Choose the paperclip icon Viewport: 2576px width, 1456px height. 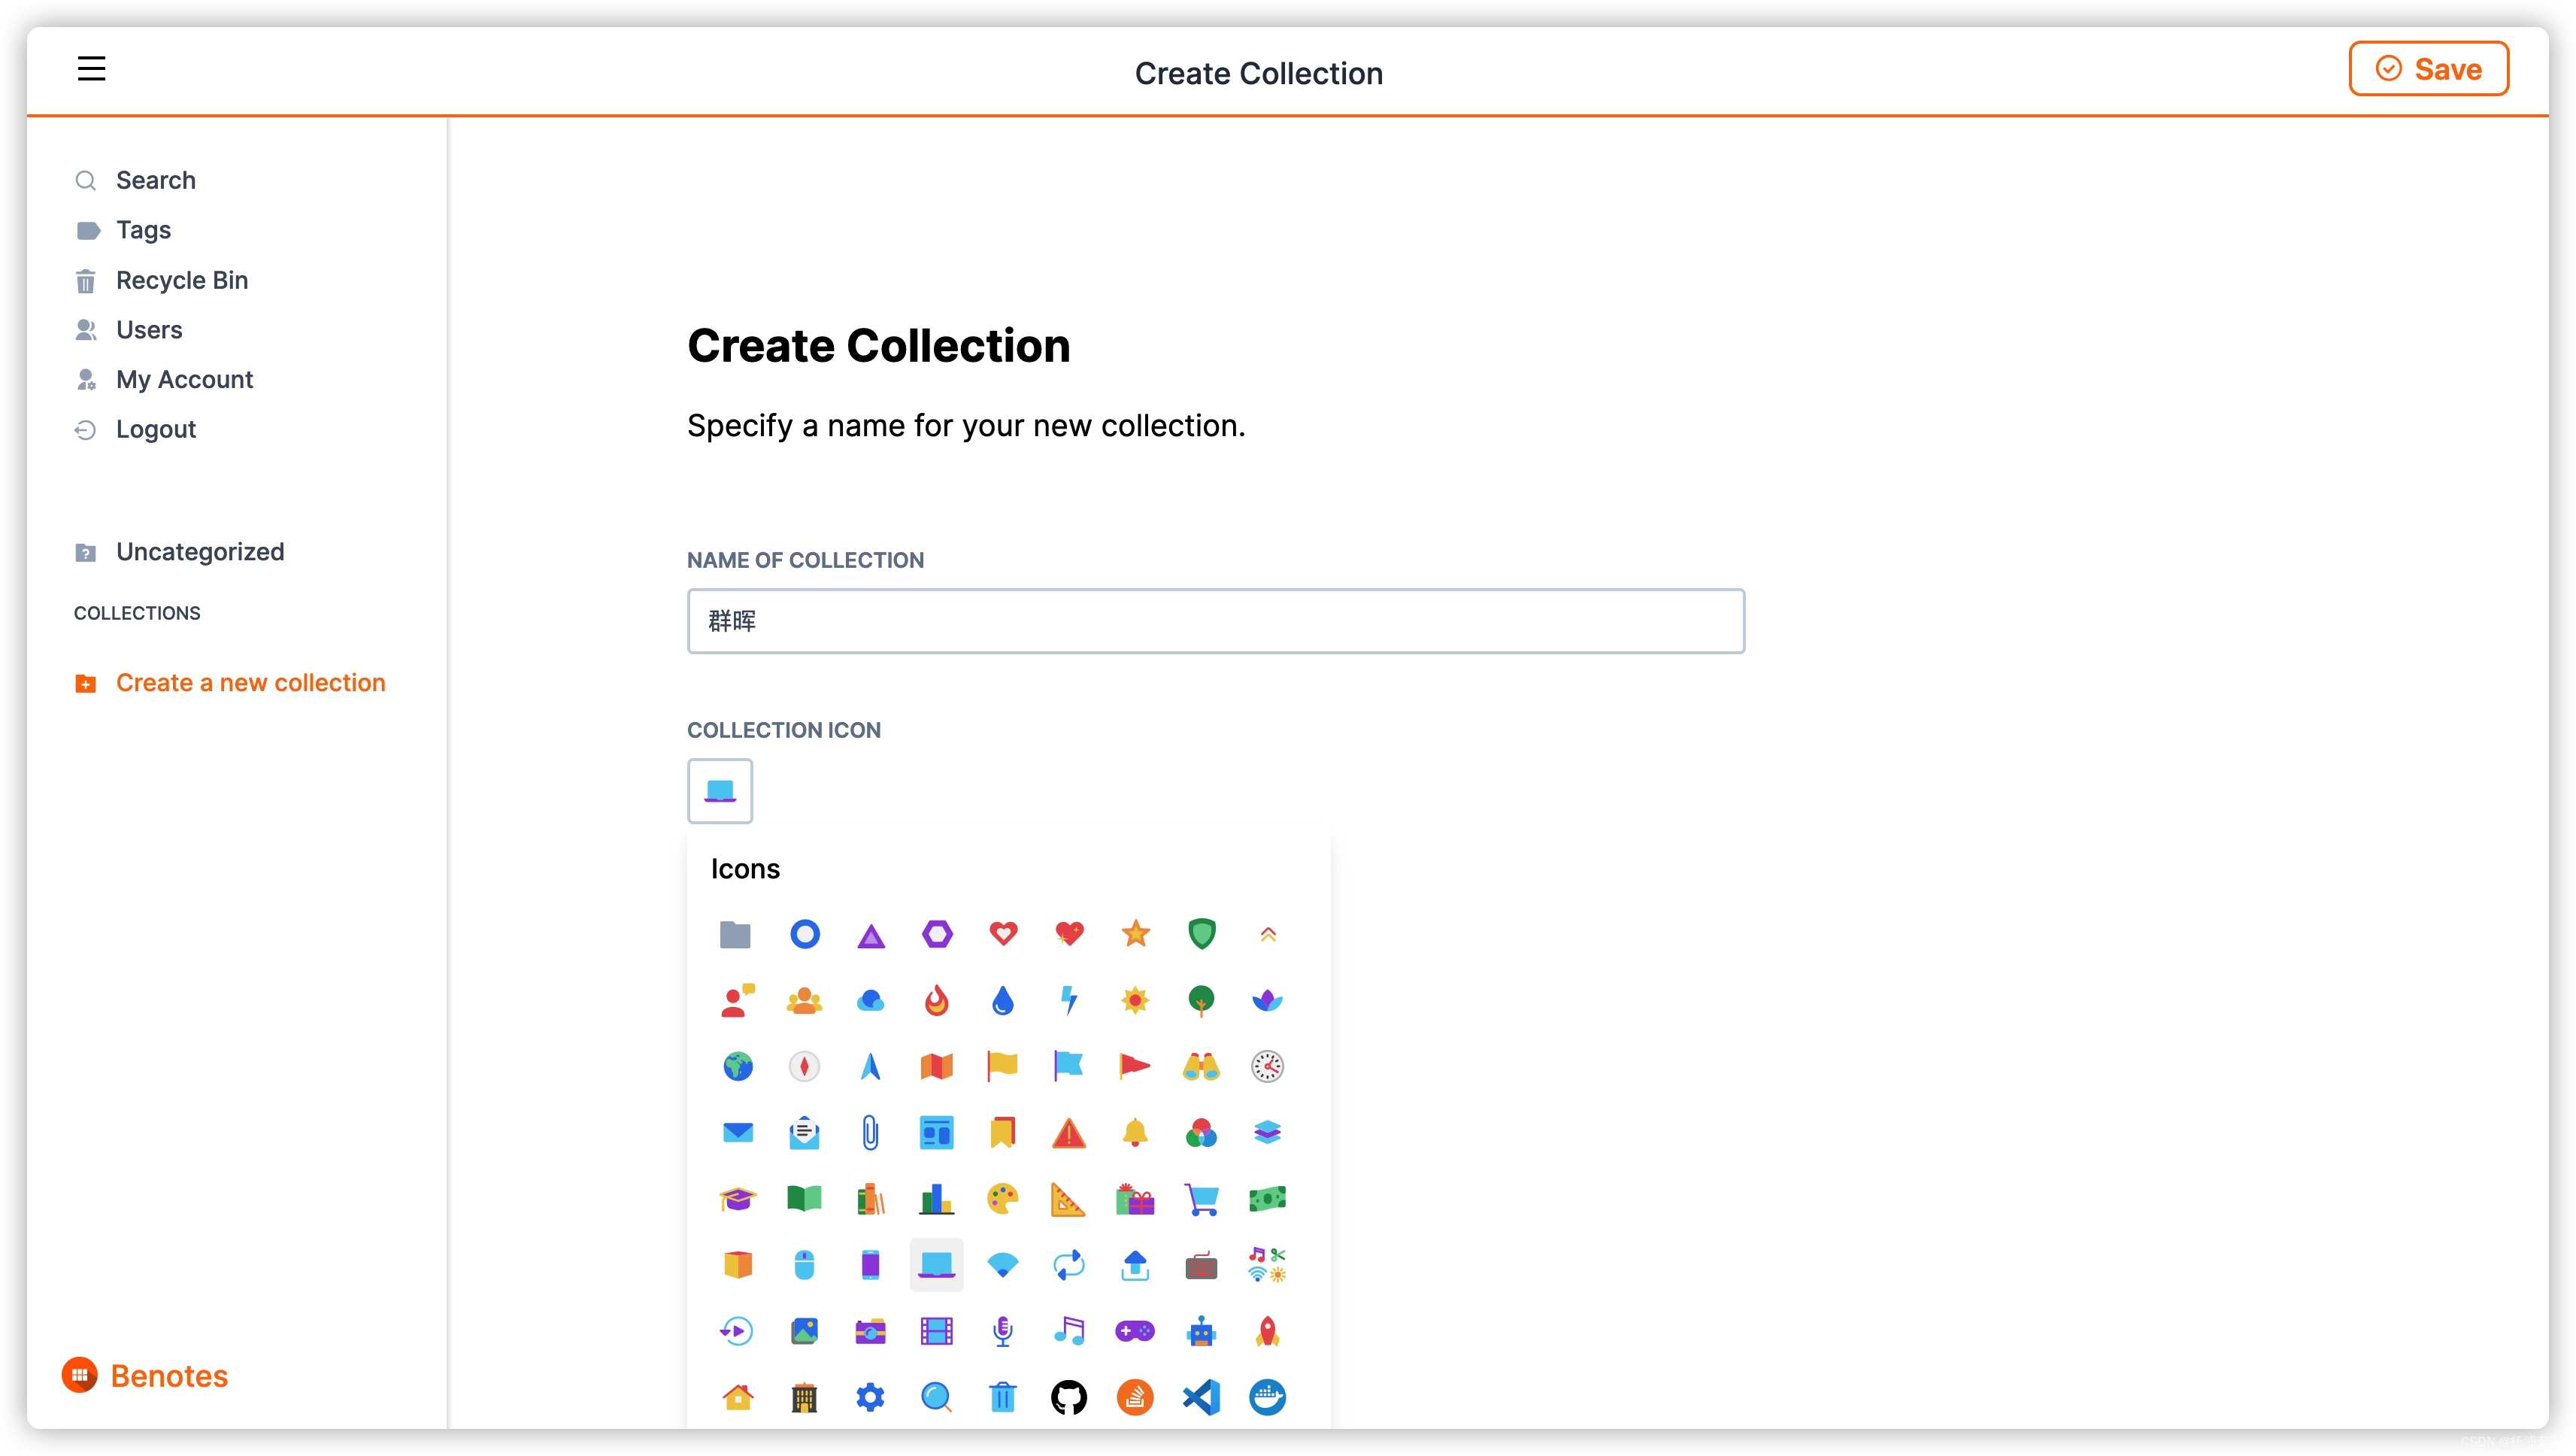pyautogui.click(x=871, y=1132)
